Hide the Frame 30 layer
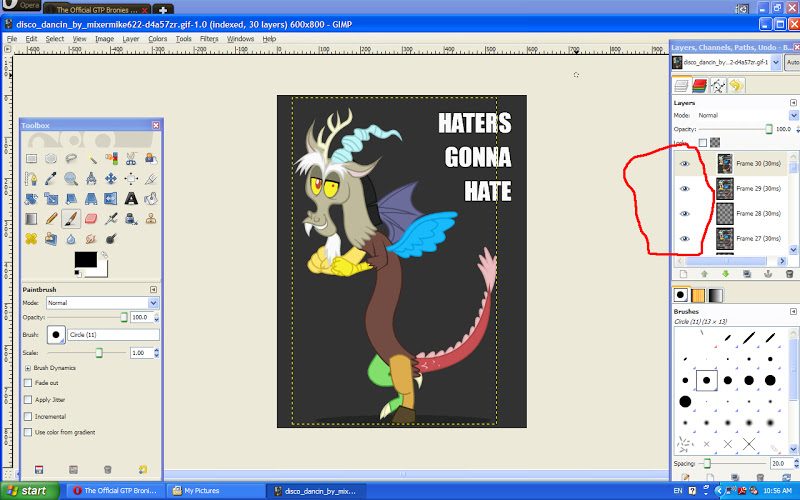This screenshot has width=800, height=500. 685,163
